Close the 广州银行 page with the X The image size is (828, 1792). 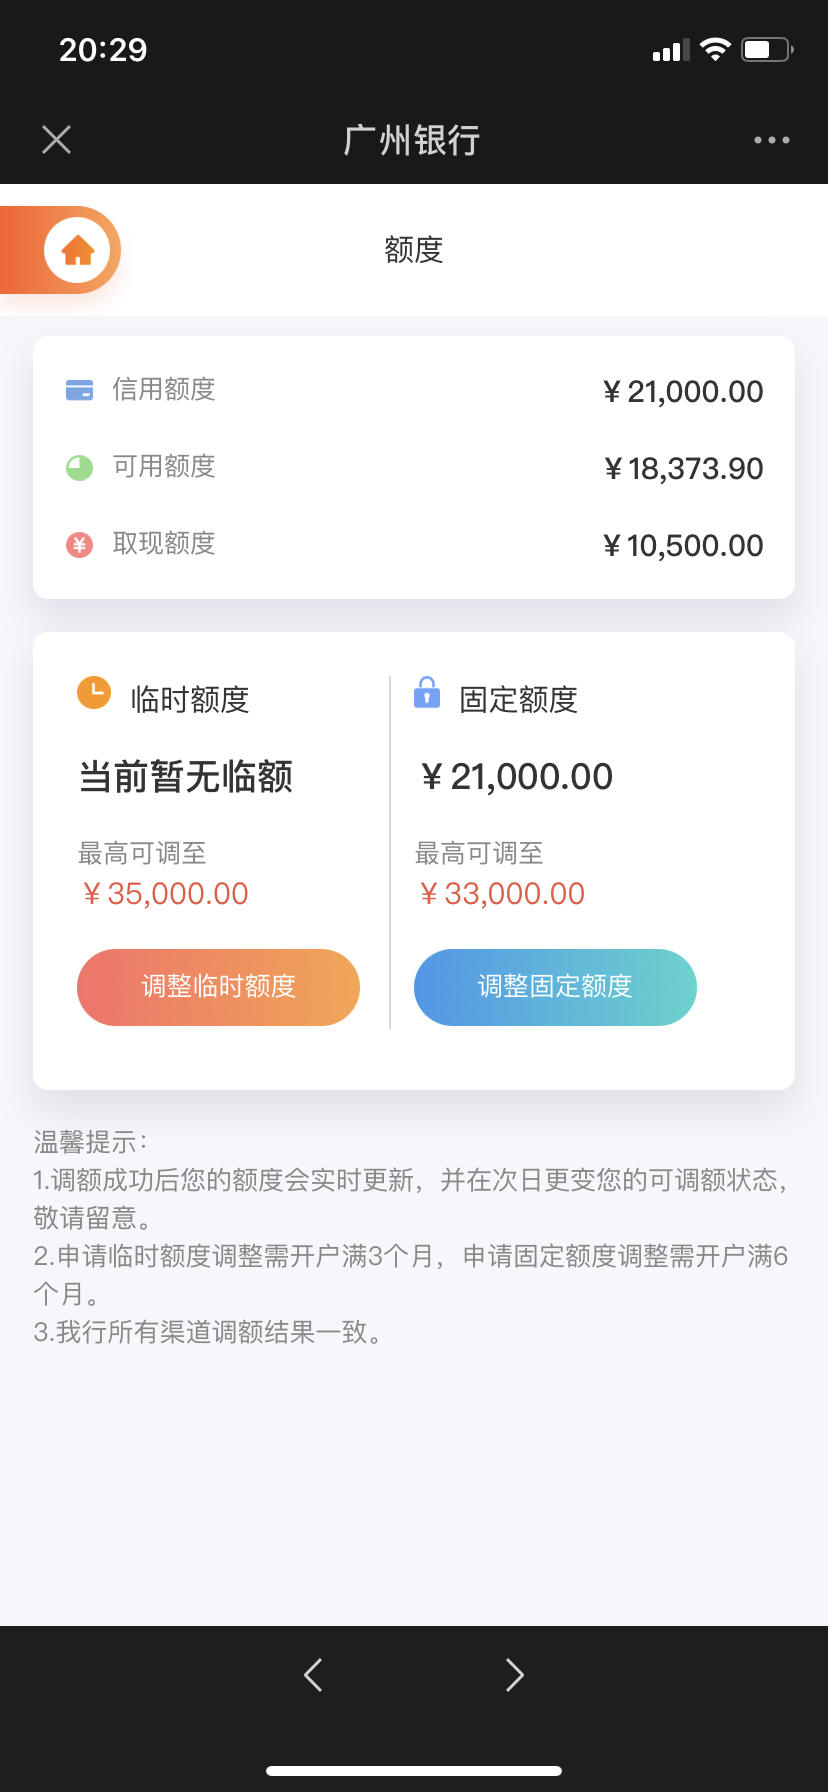(57, 140)
